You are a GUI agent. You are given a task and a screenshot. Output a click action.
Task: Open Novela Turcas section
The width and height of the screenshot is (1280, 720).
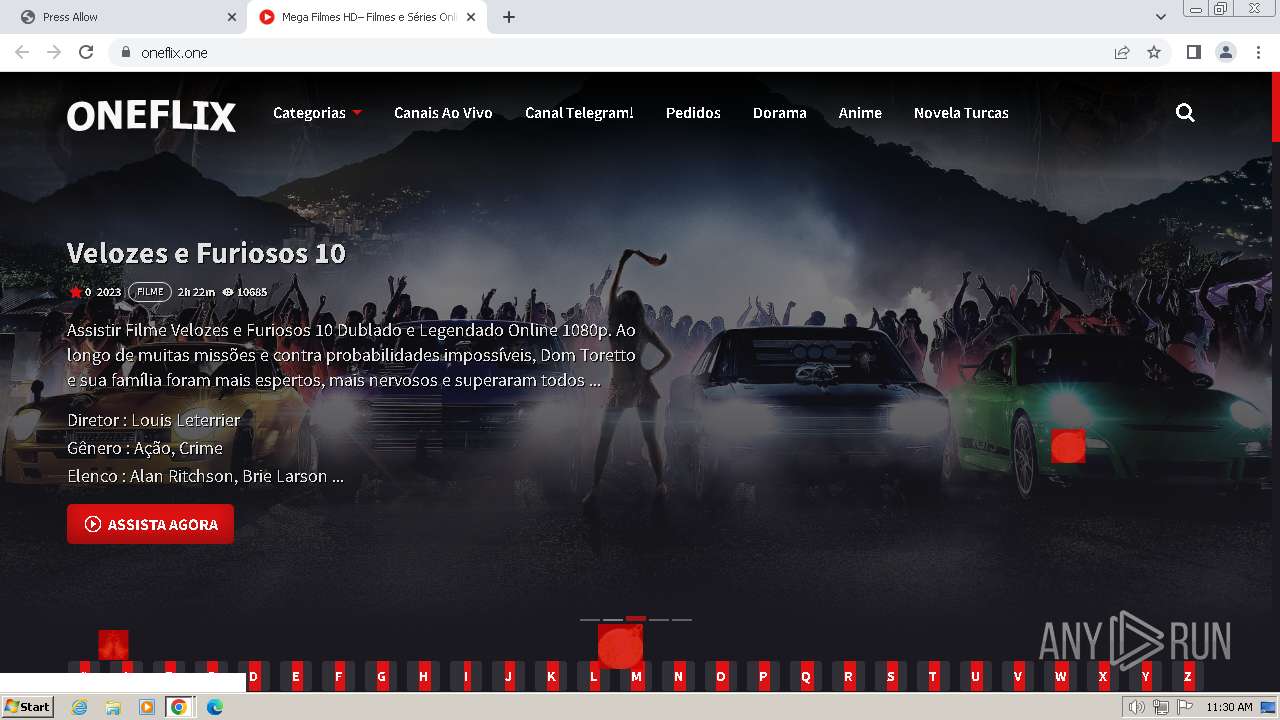[961, 113]
